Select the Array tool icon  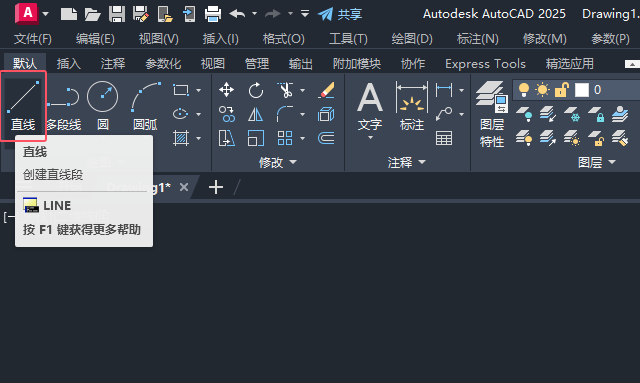[x=285, y=138]
